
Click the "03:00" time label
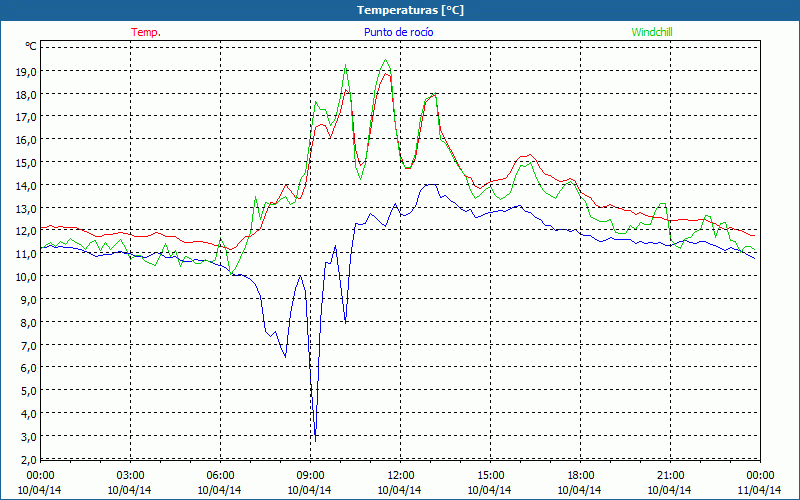[130, 476]
